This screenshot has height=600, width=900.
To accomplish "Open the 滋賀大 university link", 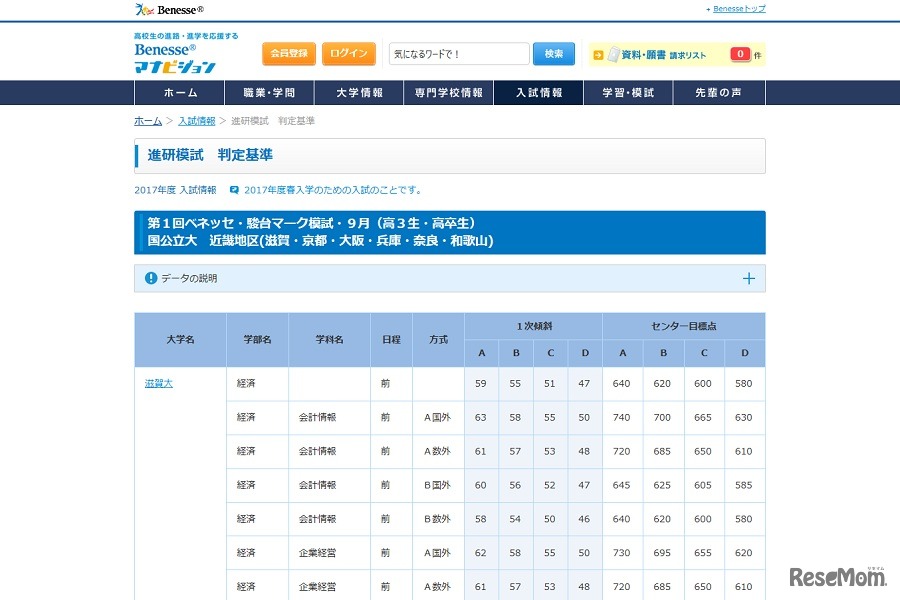I will click(x=158, y=383).
